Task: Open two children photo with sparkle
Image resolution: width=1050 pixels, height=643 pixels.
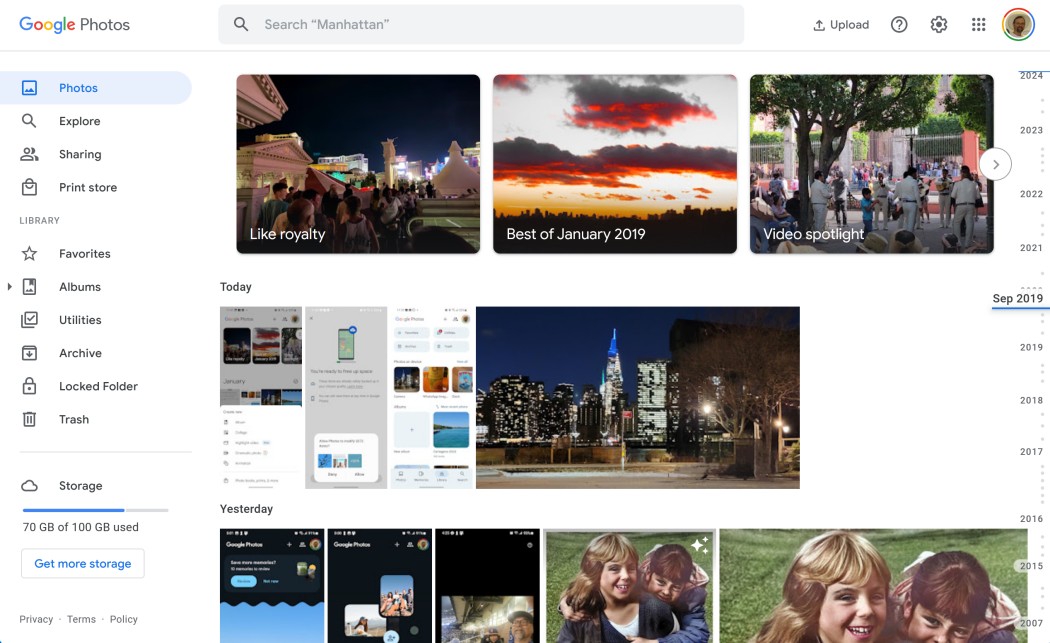Action: coord(629,586)
